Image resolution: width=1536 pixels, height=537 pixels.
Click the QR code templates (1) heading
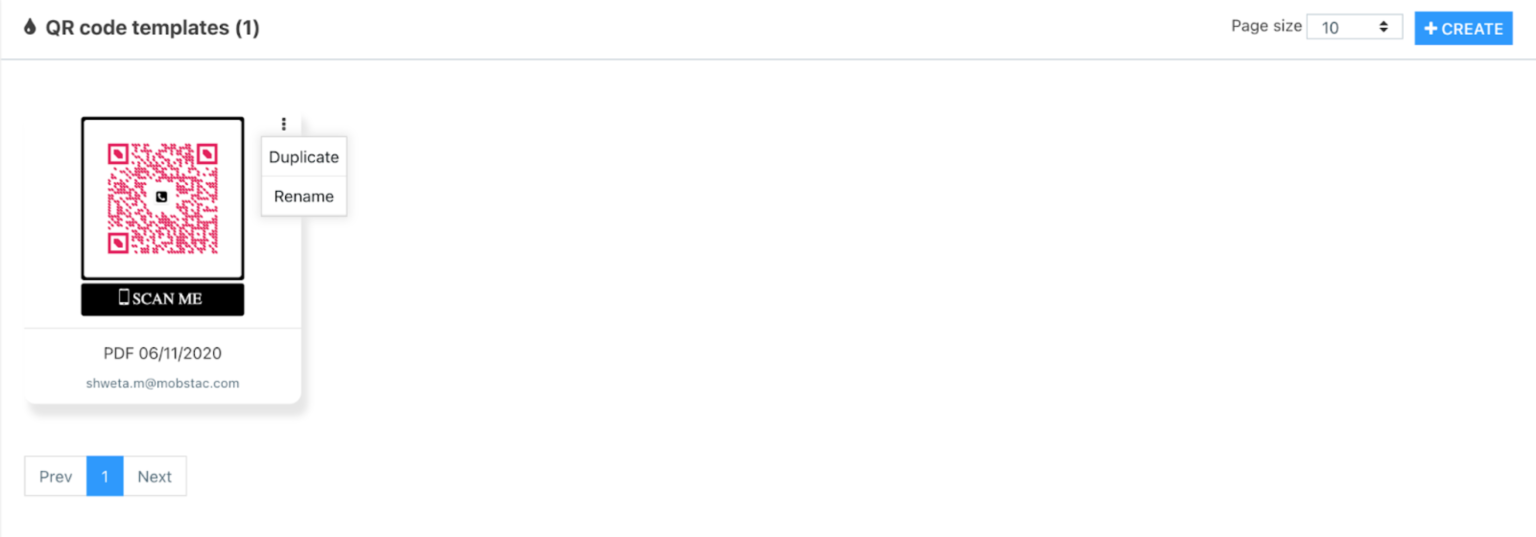pos(152,28)
